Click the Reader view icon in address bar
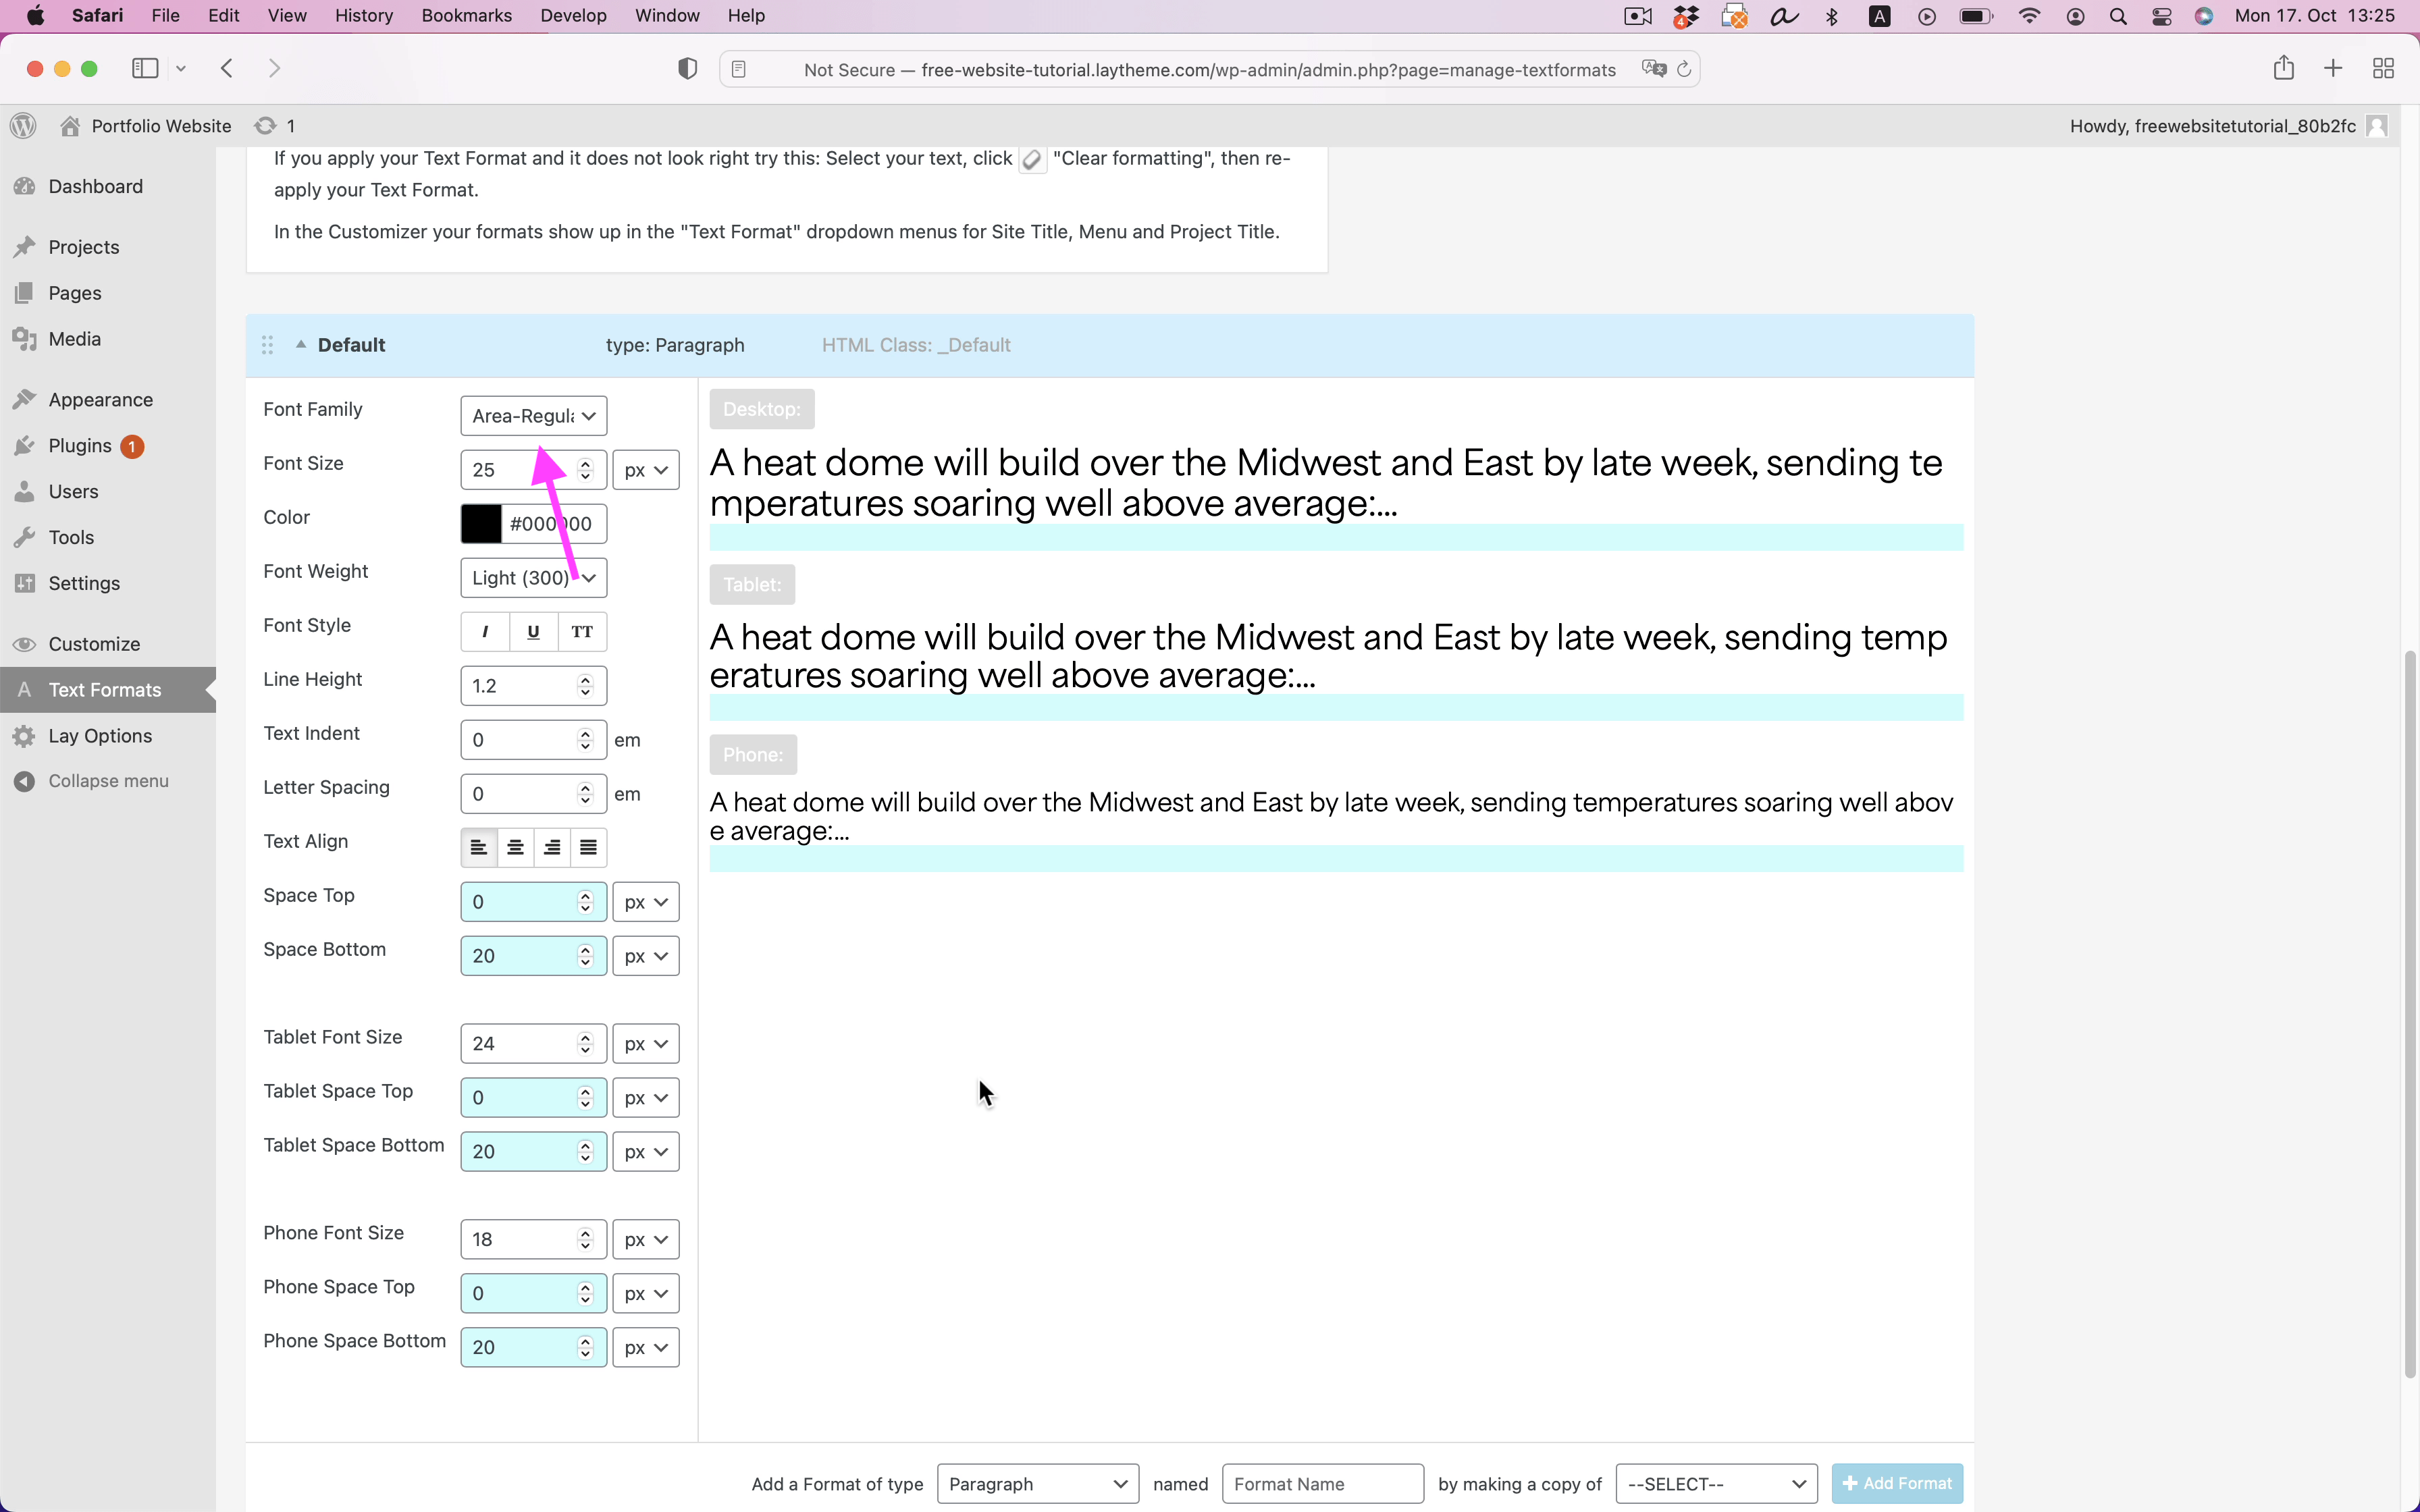Image resolution: width=2420 pixels, height=1512 pixels. 739,69
